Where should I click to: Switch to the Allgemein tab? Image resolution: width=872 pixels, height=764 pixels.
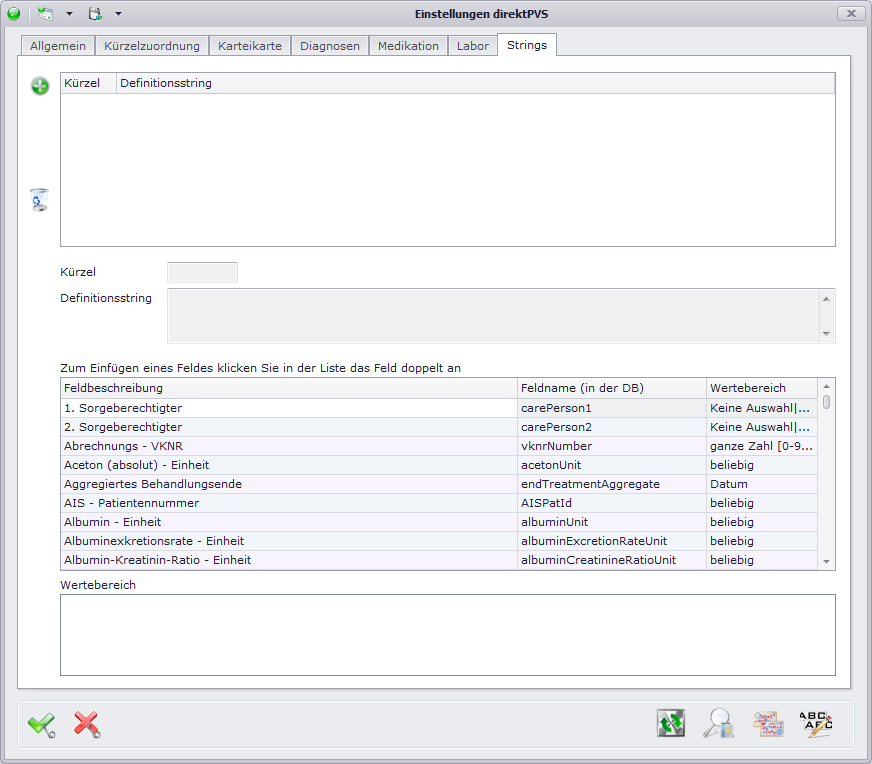(58, 46)
